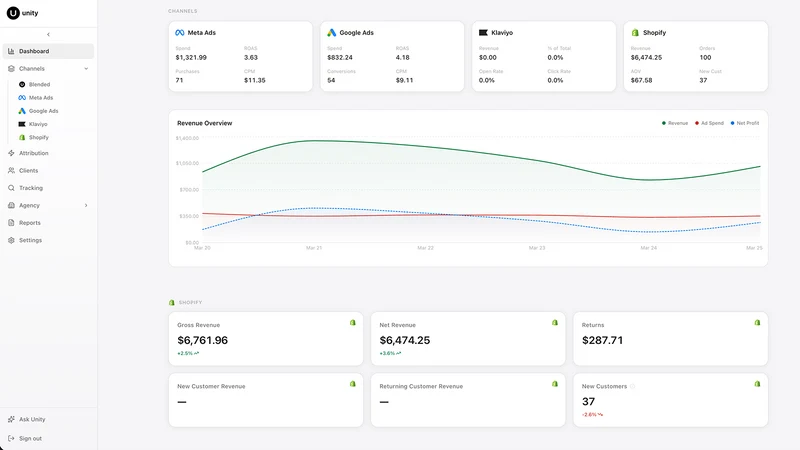This screenshot has width=800, height=450.
Task: Expand the Agency submenu arrow
Action: (86, 205)
